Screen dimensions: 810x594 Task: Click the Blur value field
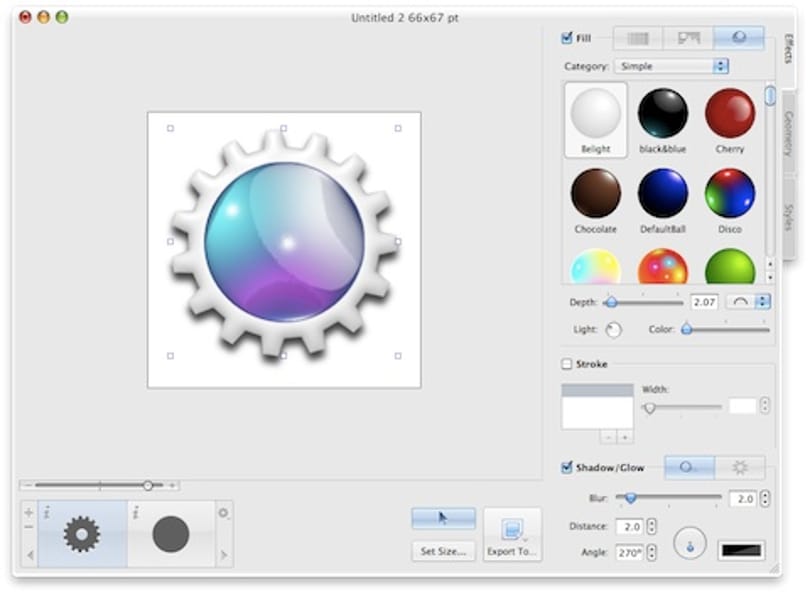[x=743, y=498]
